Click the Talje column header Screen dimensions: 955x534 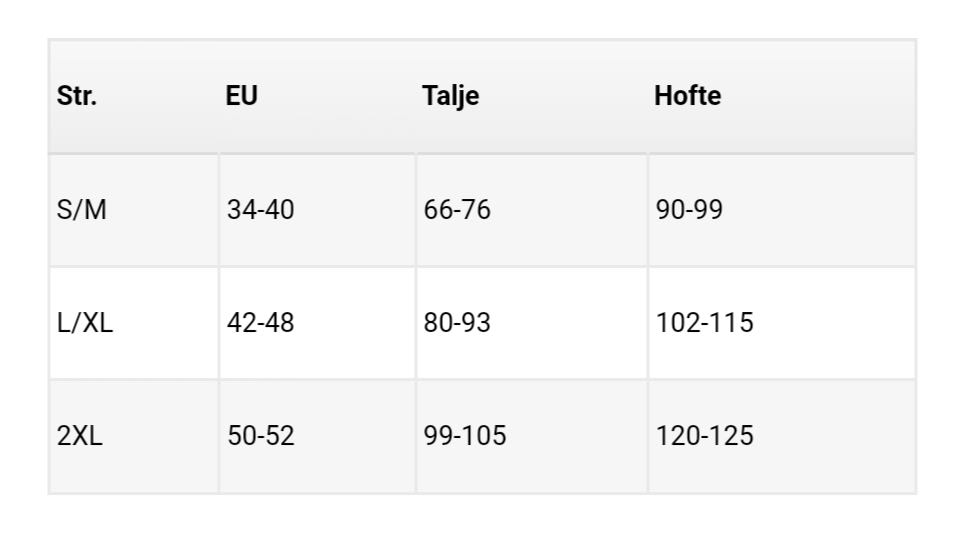(x=450, y=96)
